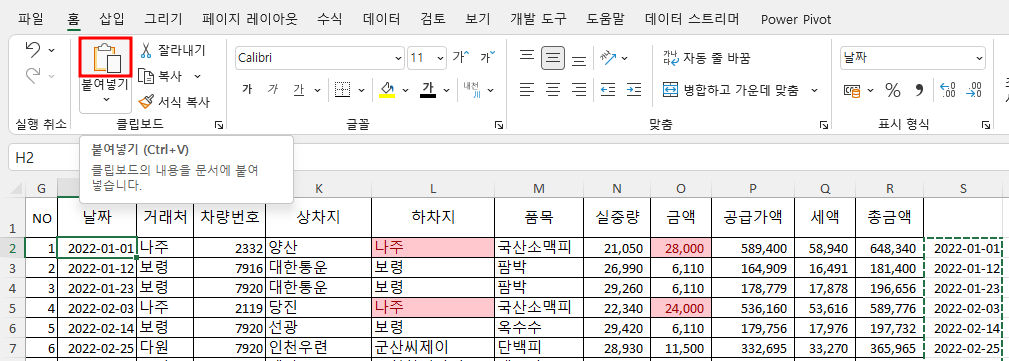Image resolution: width=1009 pixels, height=361 pixels.
Task: Select cell containing 옥수수
Action: pyautogui.click(x=540, y=328)
